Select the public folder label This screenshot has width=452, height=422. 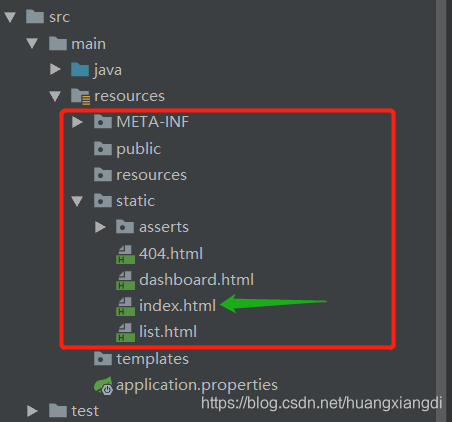(139, 149)
